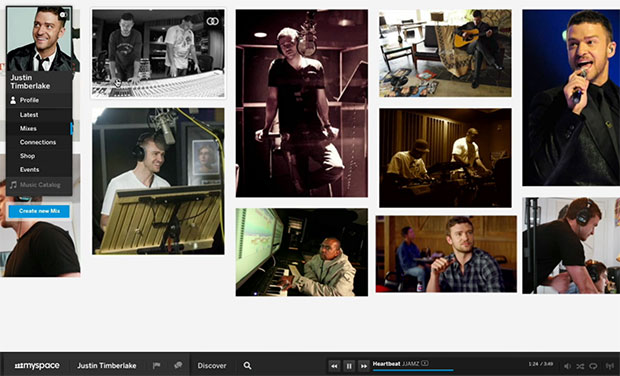Click the JJAMZ artist name in the player
The image size is (620, 376).
click(410, 363)
